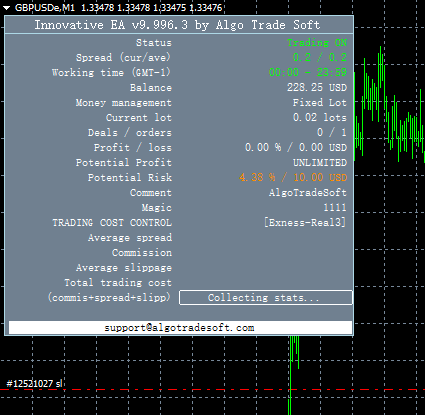Click the Innovative EA panel title header

click(x=179, y=25)
